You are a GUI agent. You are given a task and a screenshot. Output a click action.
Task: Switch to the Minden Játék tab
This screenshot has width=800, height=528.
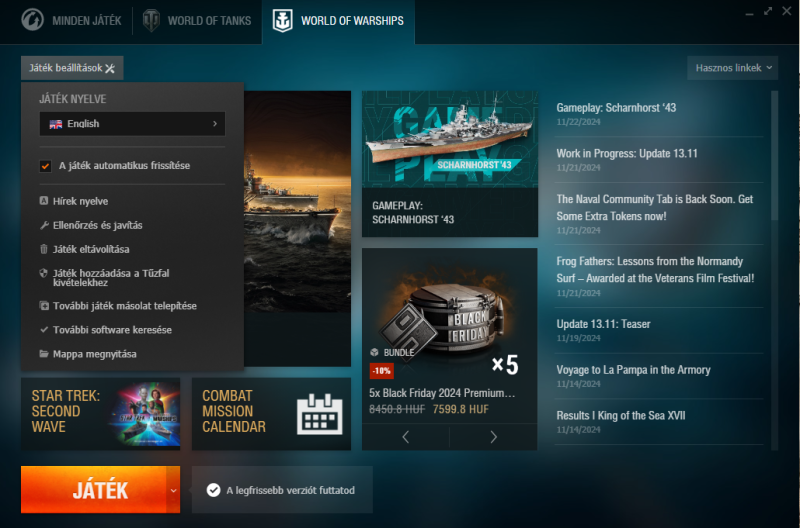71,21
